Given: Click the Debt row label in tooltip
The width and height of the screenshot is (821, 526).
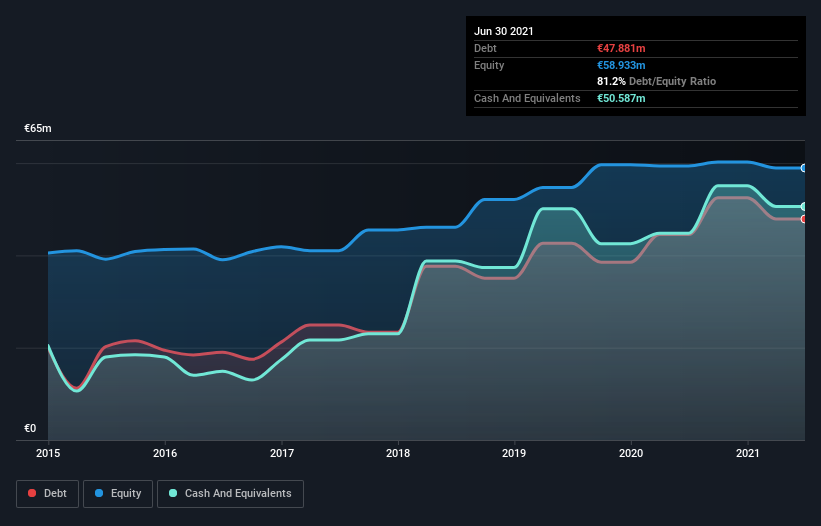Looking at the screenshot, I should point(485,48).
